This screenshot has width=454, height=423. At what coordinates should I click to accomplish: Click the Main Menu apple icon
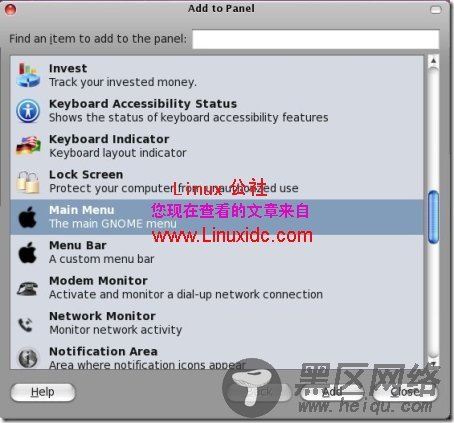(28, 217)
